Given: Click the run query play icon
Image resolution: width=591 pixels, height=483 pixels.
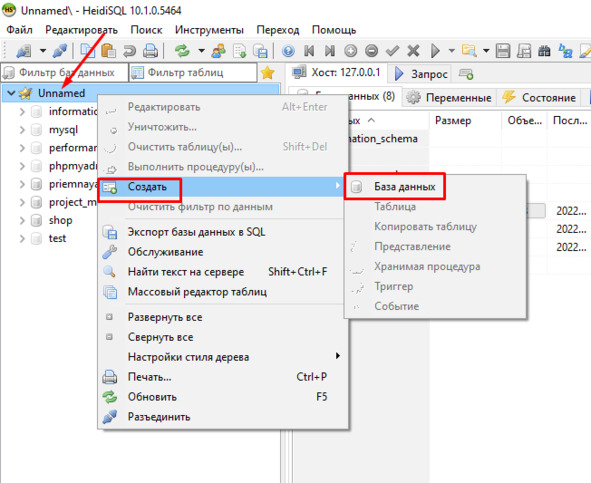Looking at the screenshot, I should pos(435,51).
